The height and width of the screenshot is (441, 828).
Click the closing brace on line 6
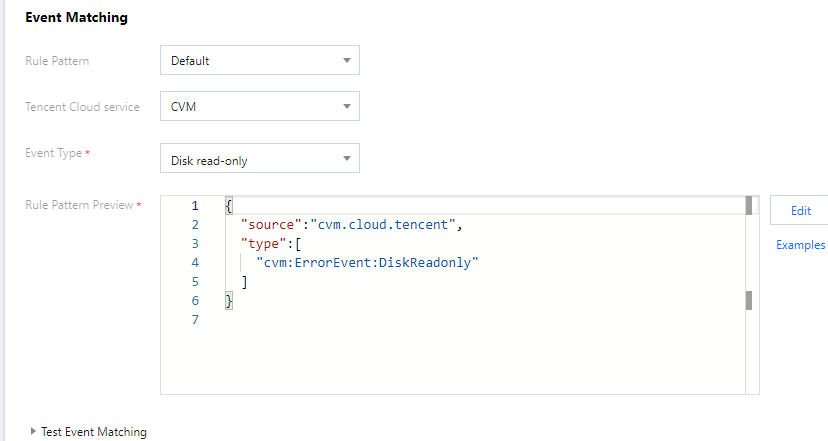coord(229,301)
